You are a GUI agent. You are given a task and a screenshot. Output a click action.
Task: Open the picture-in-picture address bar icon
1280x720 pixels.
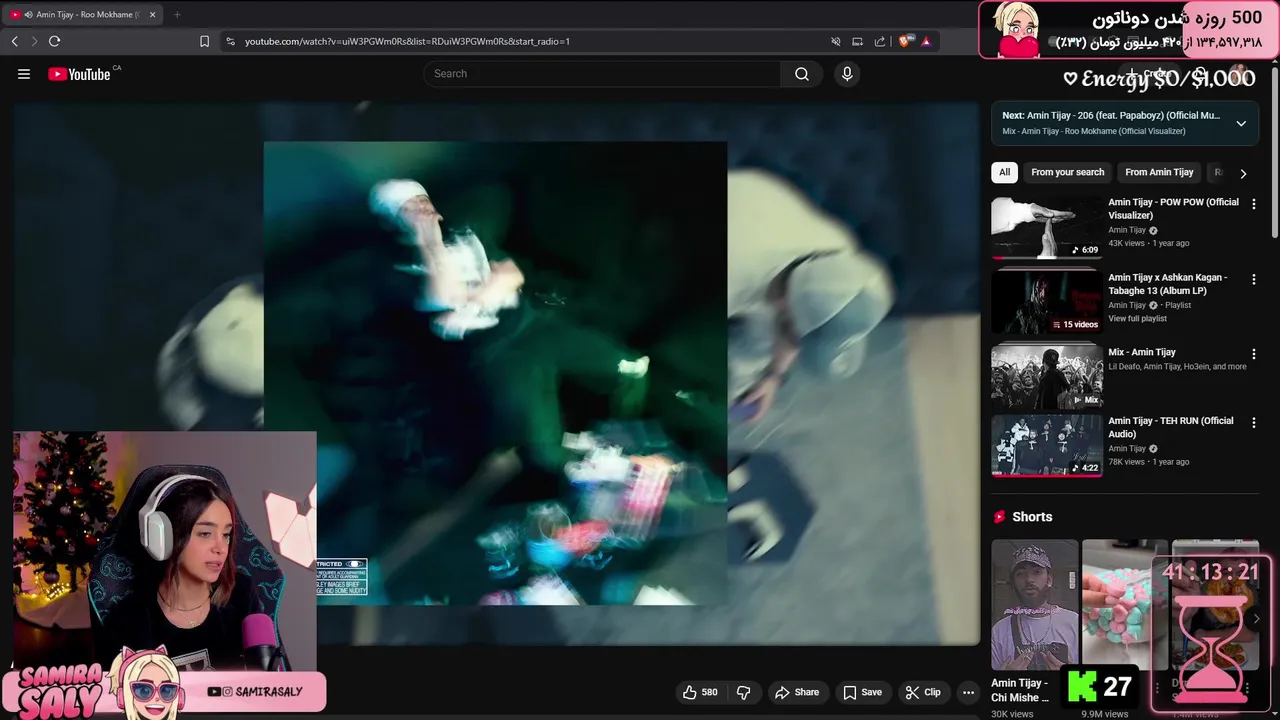(x=857, y=41)
